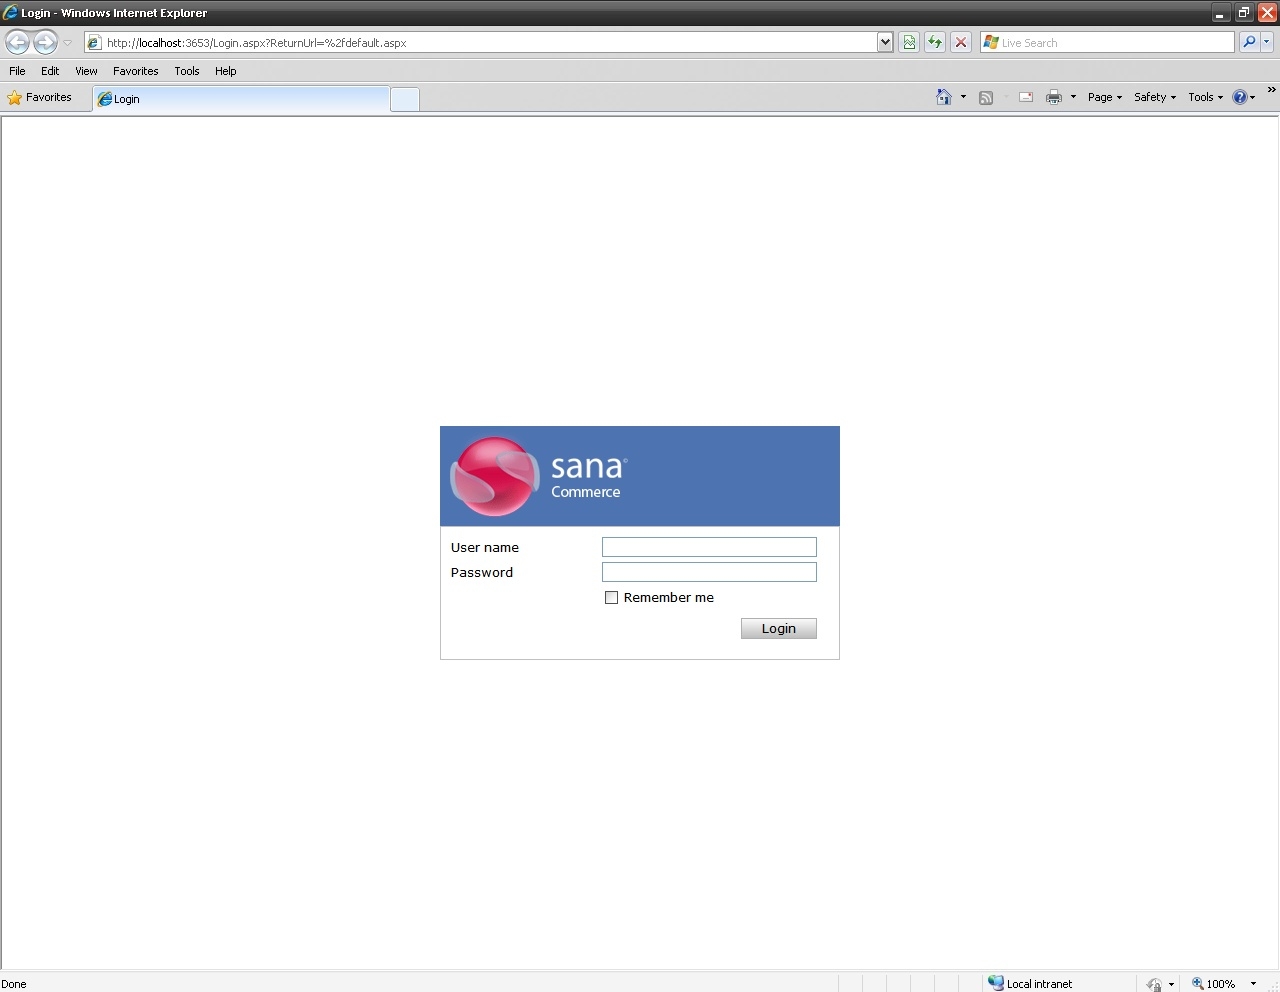Minimize the Internet Explorer window
The height and width of the screenshot is (992, 1280).
1219,13
